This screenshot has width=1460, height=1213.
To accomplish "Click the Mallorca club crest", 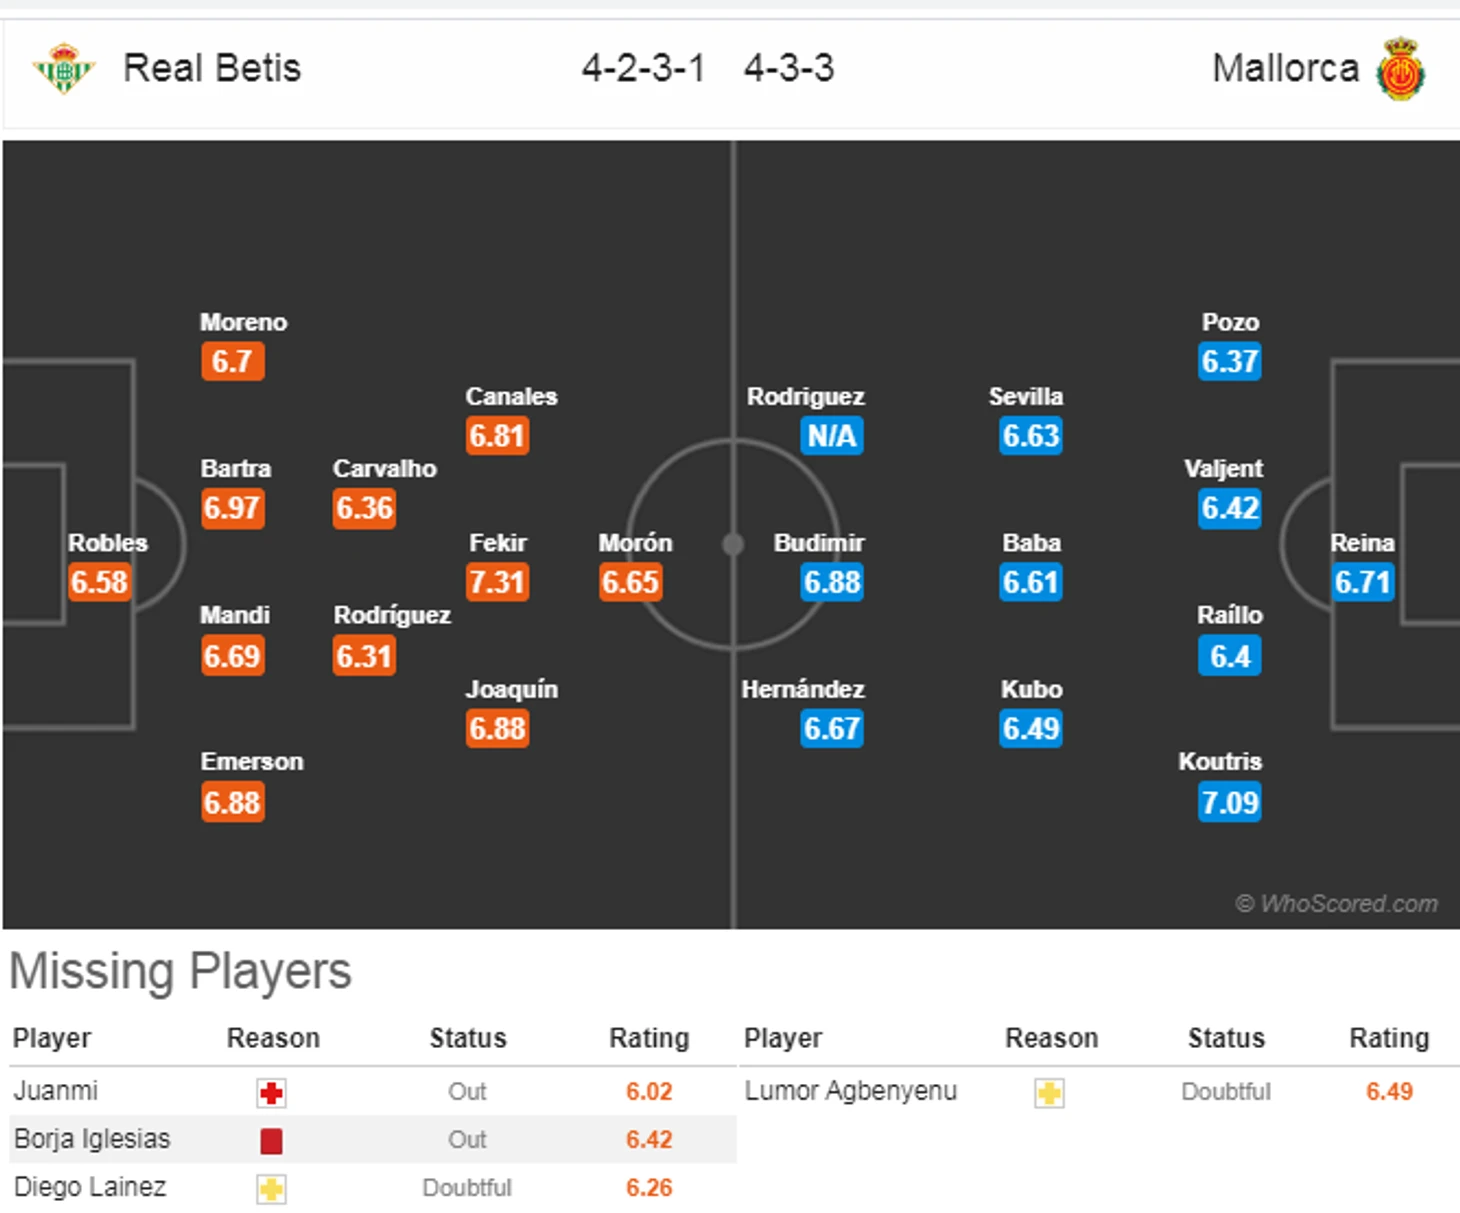I will pyautogui.click(x=1400, y=68).
